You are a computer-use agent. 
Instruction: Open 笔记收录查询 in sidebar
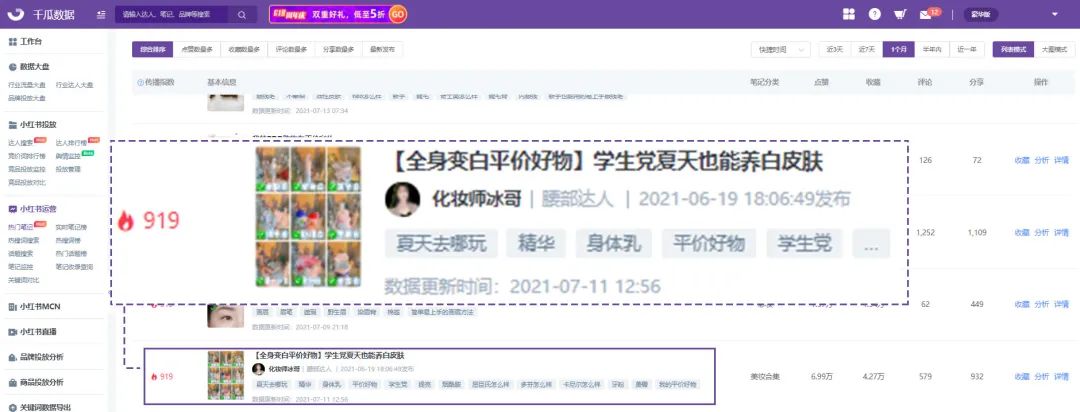(74, 267)
